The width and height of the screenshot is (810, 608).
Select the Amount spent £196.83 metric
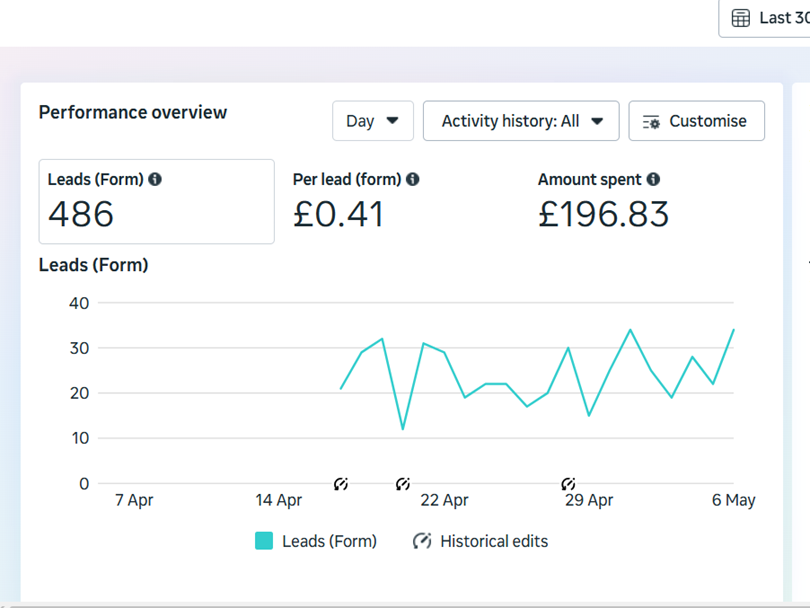click(x=603, y=201)
